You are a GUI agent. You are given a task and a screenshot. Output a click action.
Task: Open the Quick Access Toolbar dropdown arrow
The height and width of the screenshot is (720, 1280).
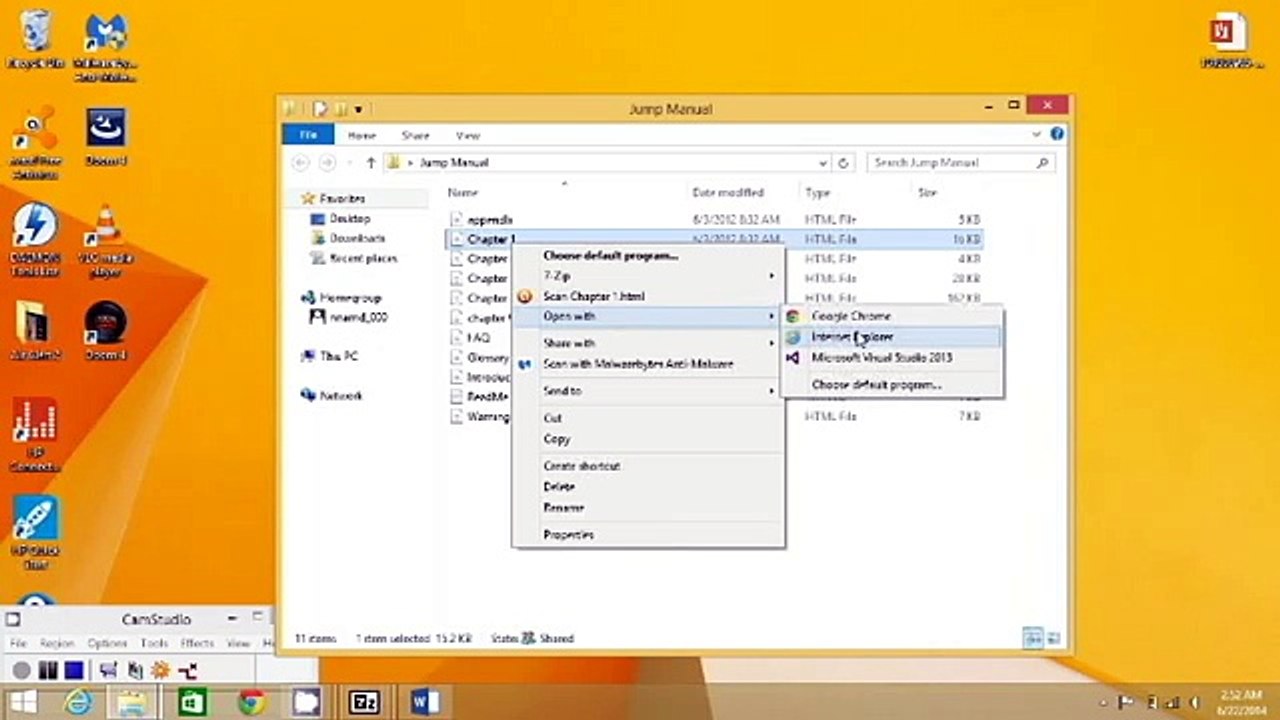(x=358, y=108)
